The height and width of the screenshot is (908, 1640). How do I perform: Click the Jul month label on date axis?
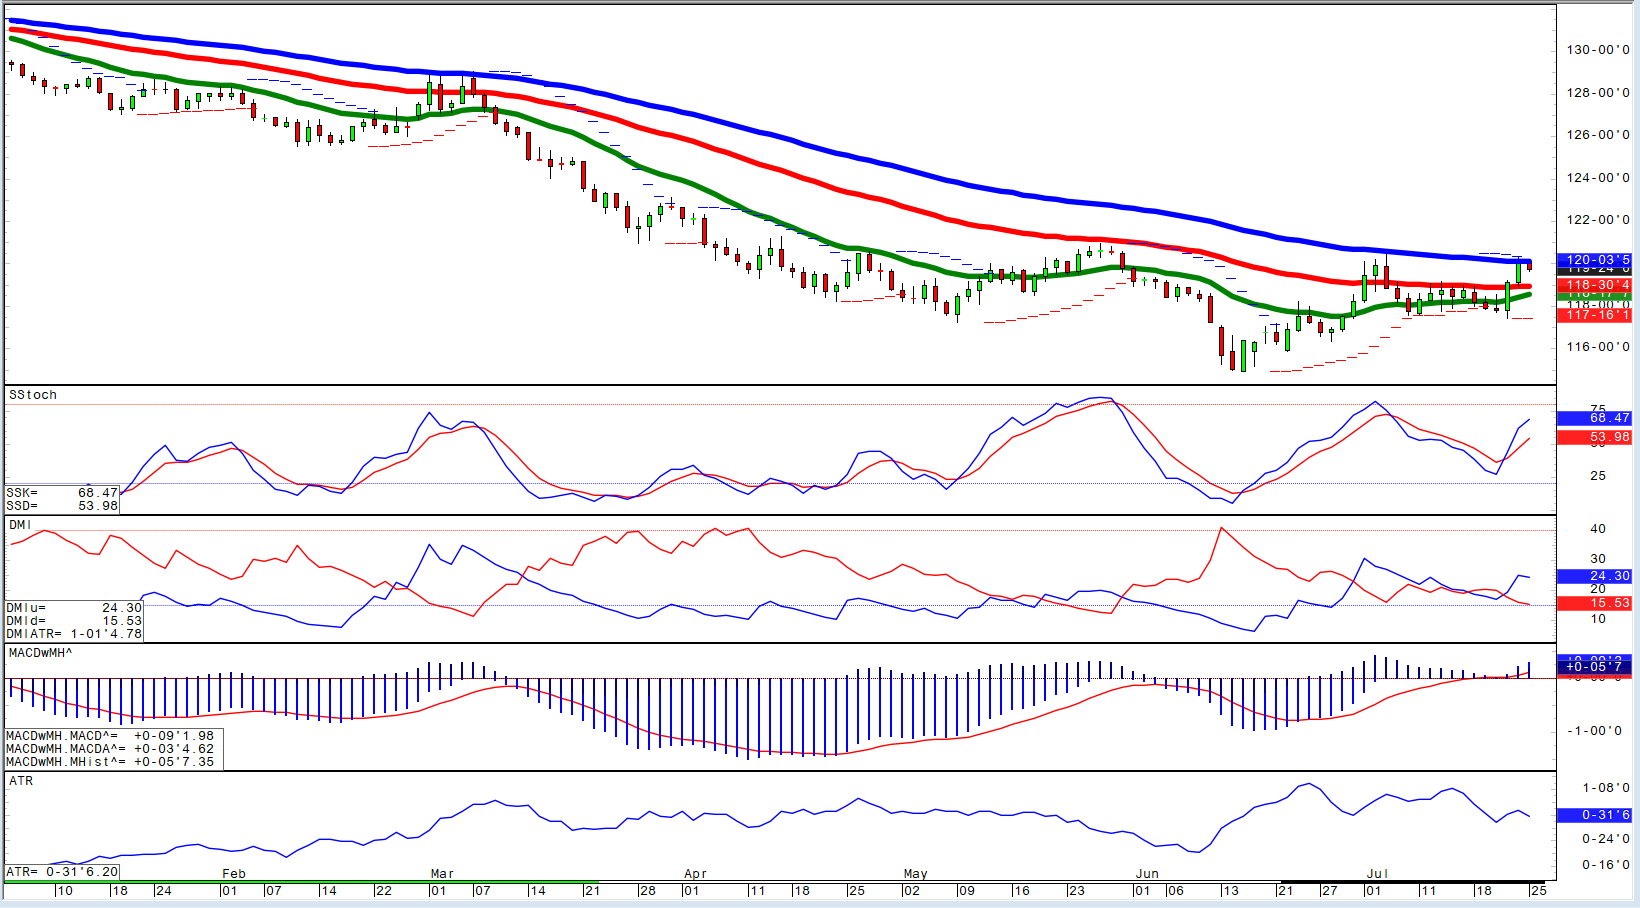[x=1377, y=874]
